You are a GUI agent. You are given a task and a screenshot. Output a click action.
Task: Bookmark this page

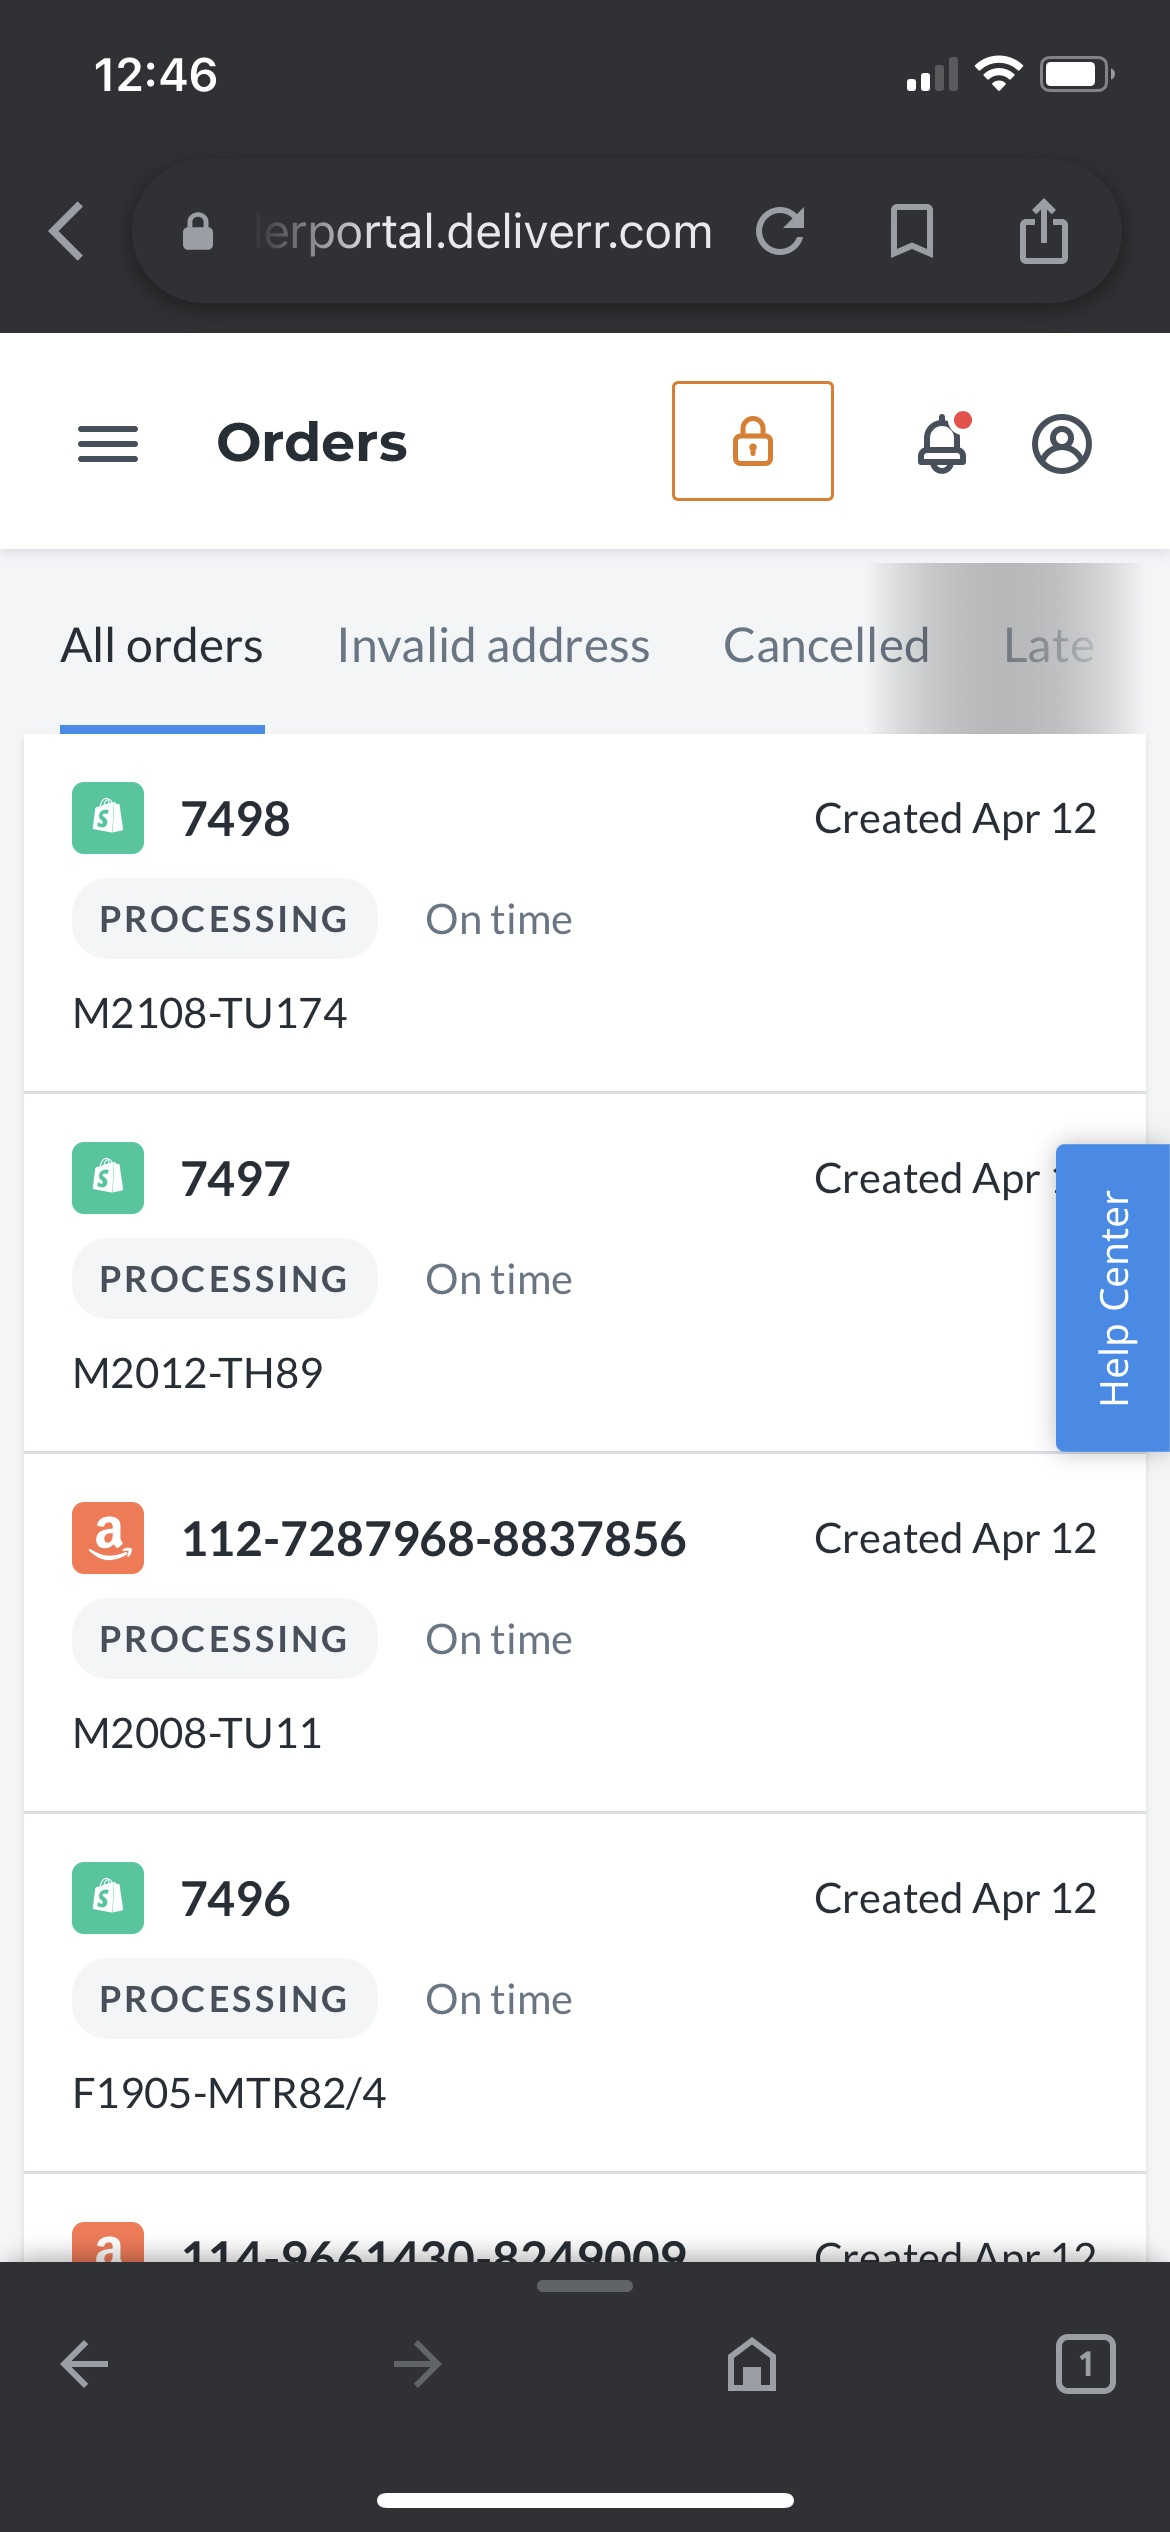911,232
